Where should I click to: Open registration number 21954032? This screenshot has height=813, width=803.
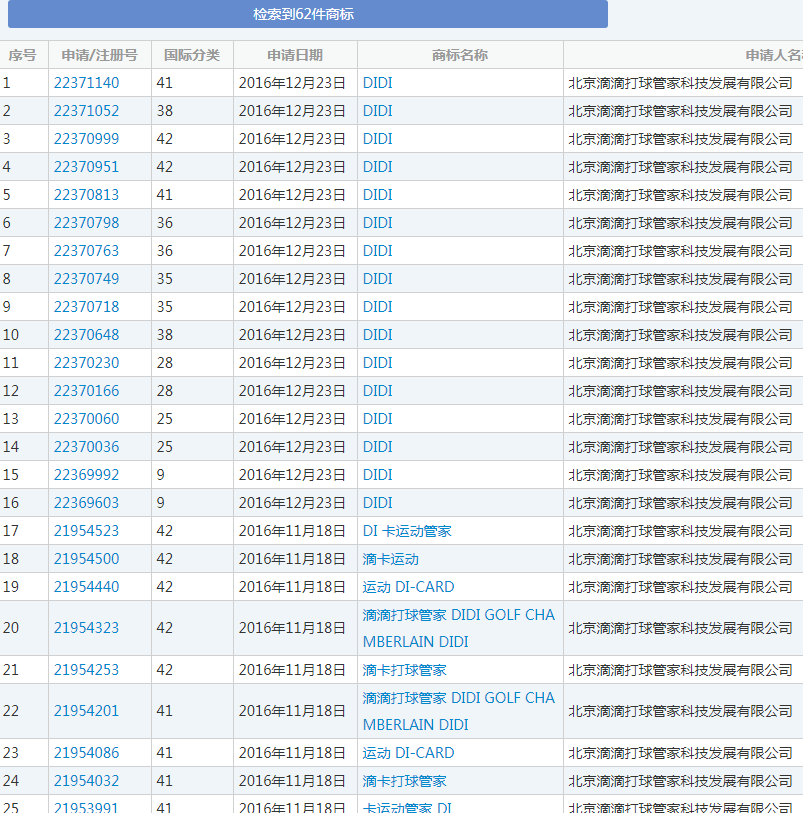pyautogui.click(x=87, y=781)
